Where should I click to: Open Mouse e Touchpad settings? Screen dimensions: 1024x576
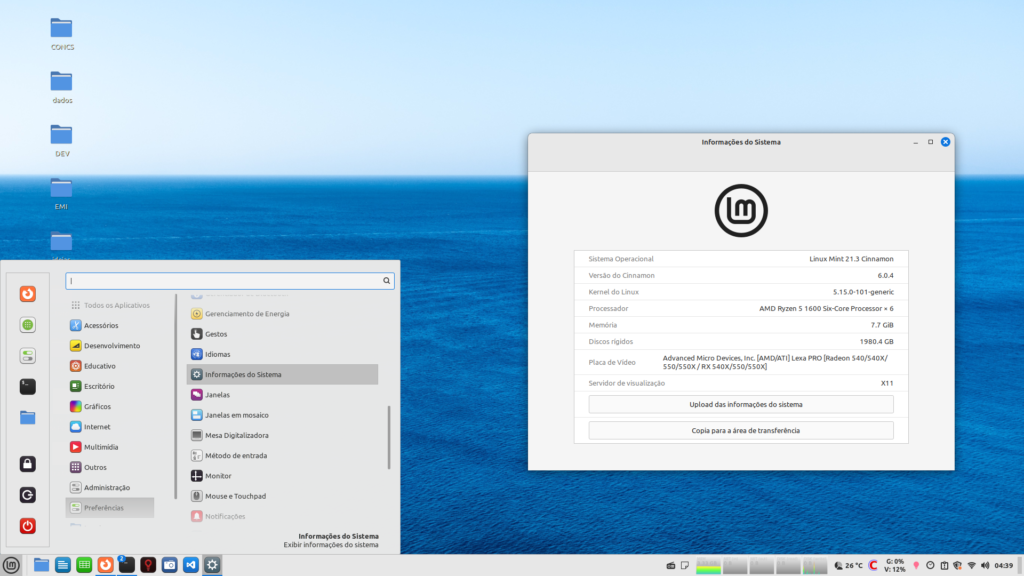point(234,496)
